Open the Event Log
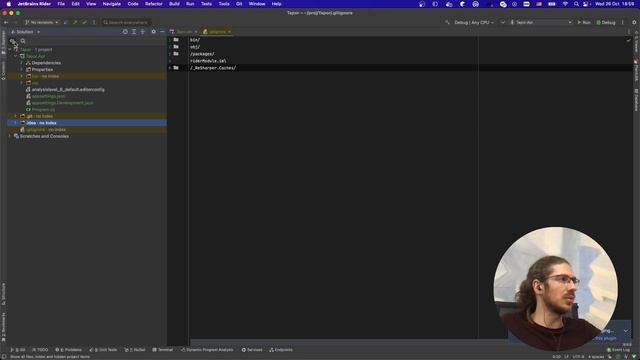This screenshot has width=640, height=360. point(618,350)
